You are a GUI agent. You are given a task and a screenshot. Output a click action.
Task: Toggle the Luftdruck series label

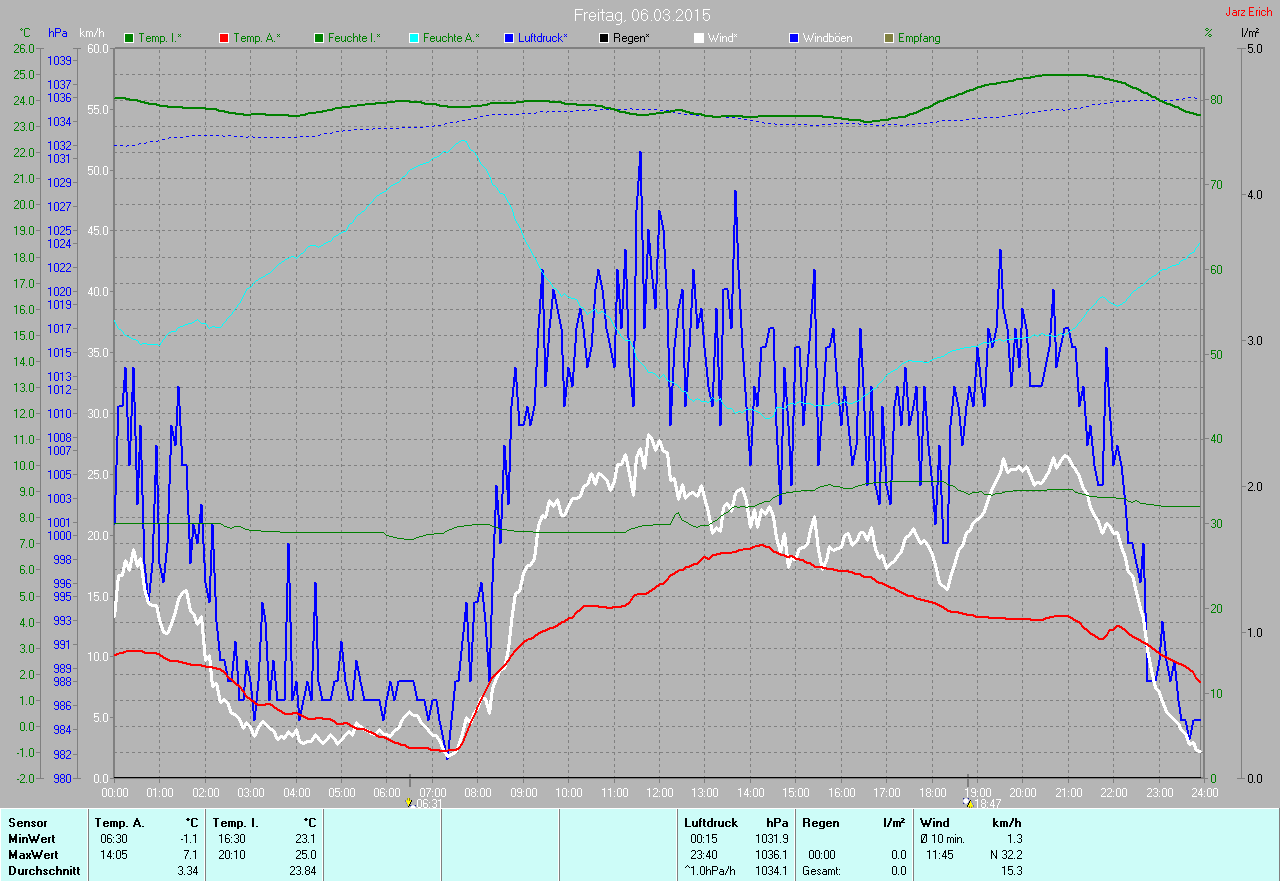click(543, 38)
